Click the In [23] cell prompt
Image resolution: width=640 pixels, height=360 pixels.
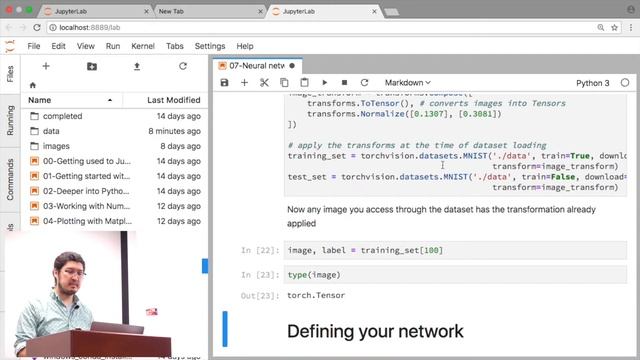pos(260,275)
